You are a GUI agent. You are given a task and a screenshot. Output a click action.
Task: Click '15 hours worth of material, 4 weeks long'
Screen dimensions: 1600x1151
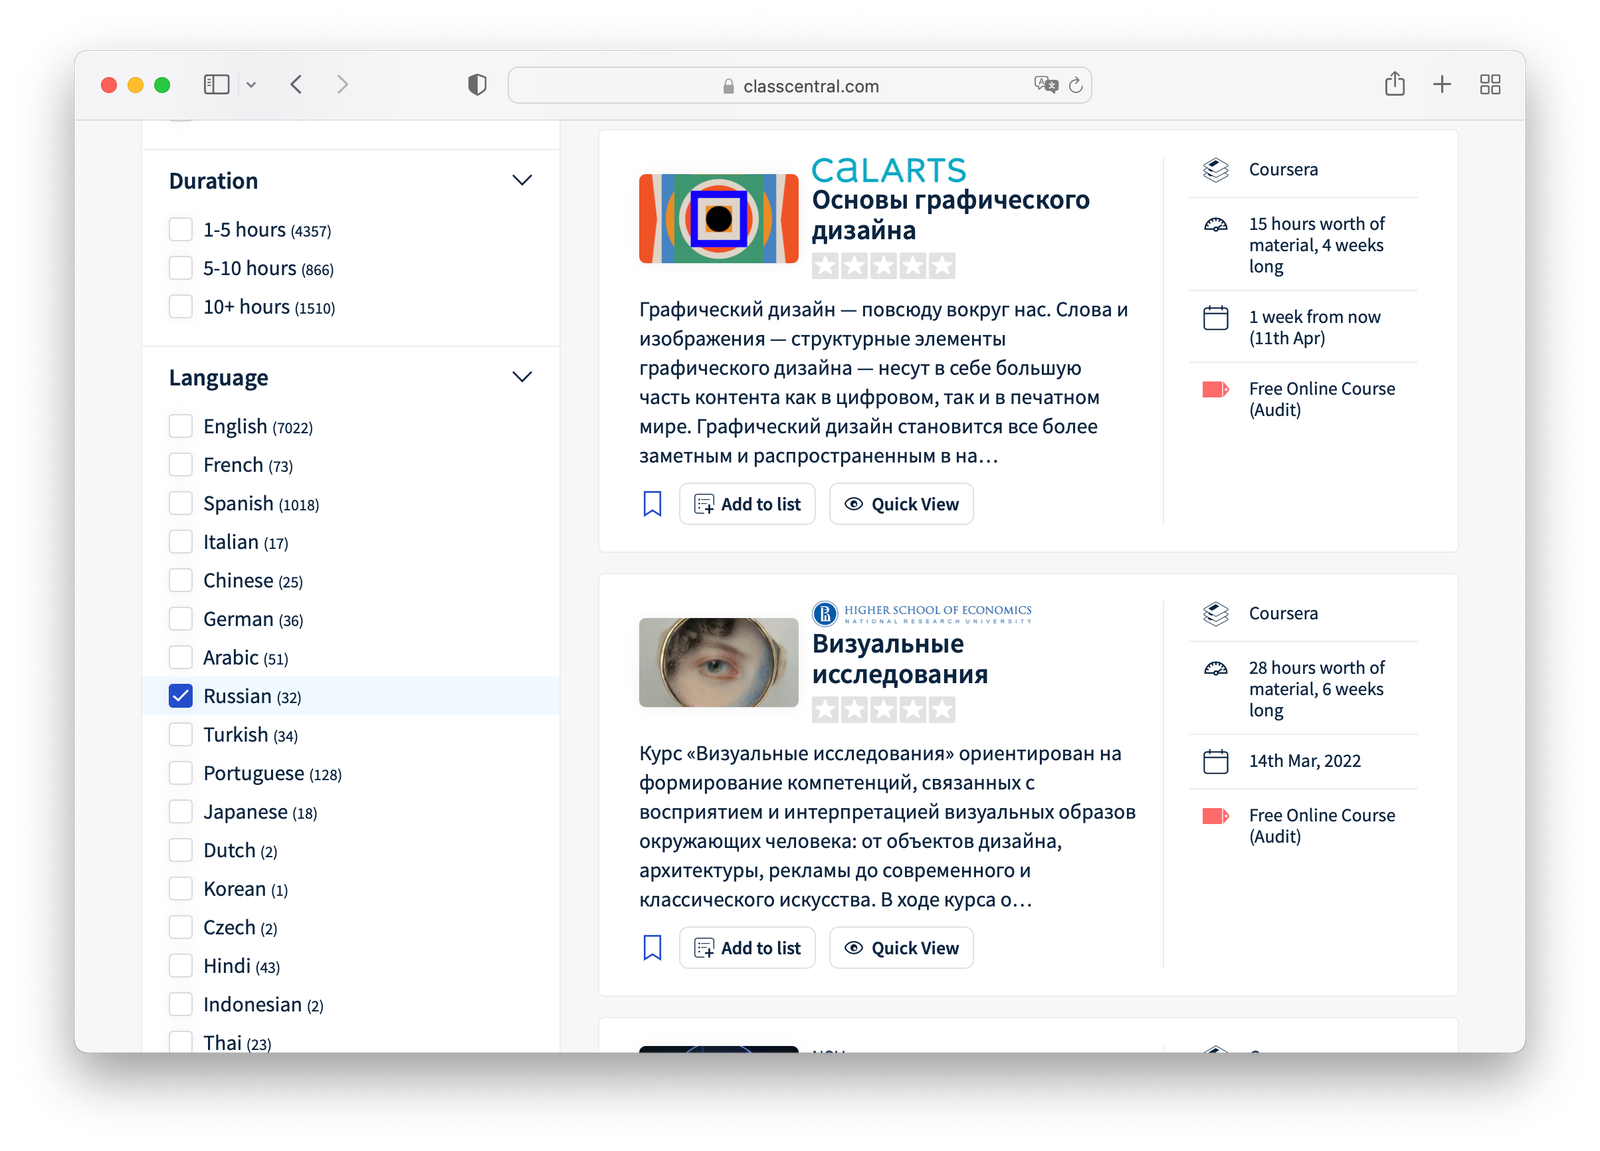tap(1317, 245)
